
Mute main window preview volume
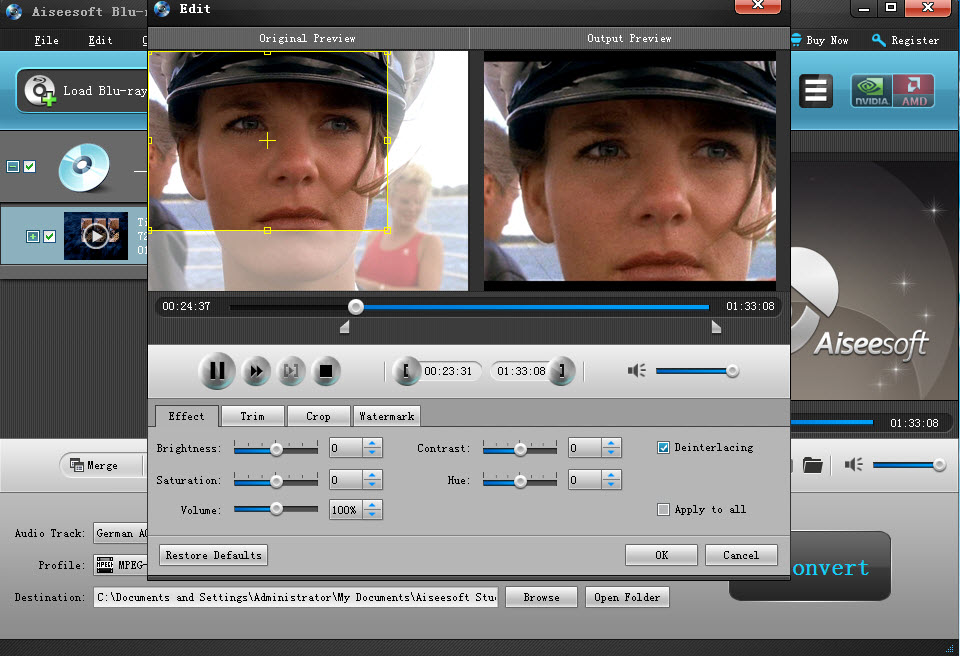[853, 465]
